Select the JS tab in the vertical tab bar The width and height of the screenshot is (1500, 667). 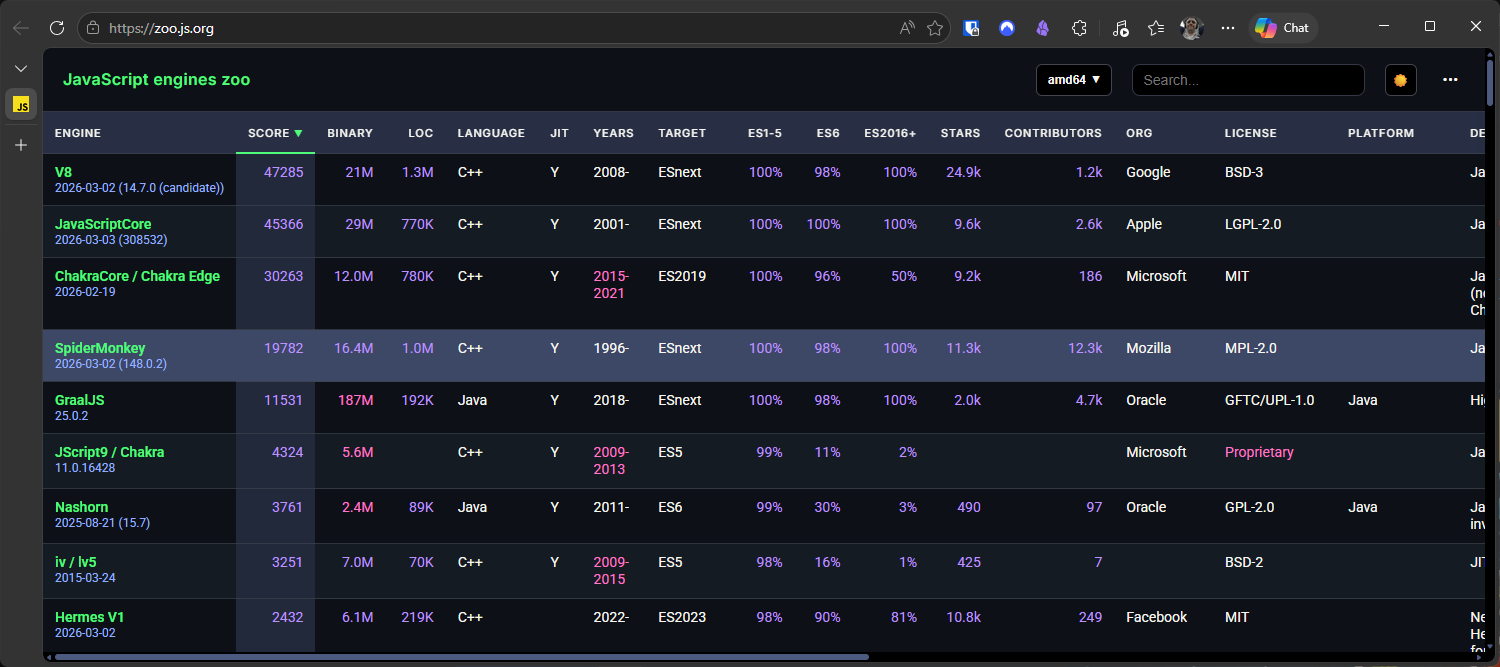tap(21, 104)
